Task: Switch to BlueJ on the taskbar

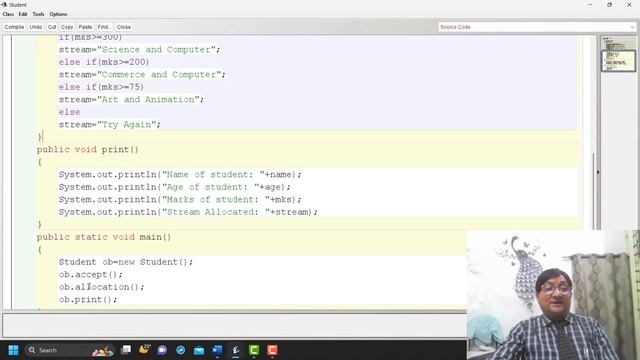Action: pos(236,350)
